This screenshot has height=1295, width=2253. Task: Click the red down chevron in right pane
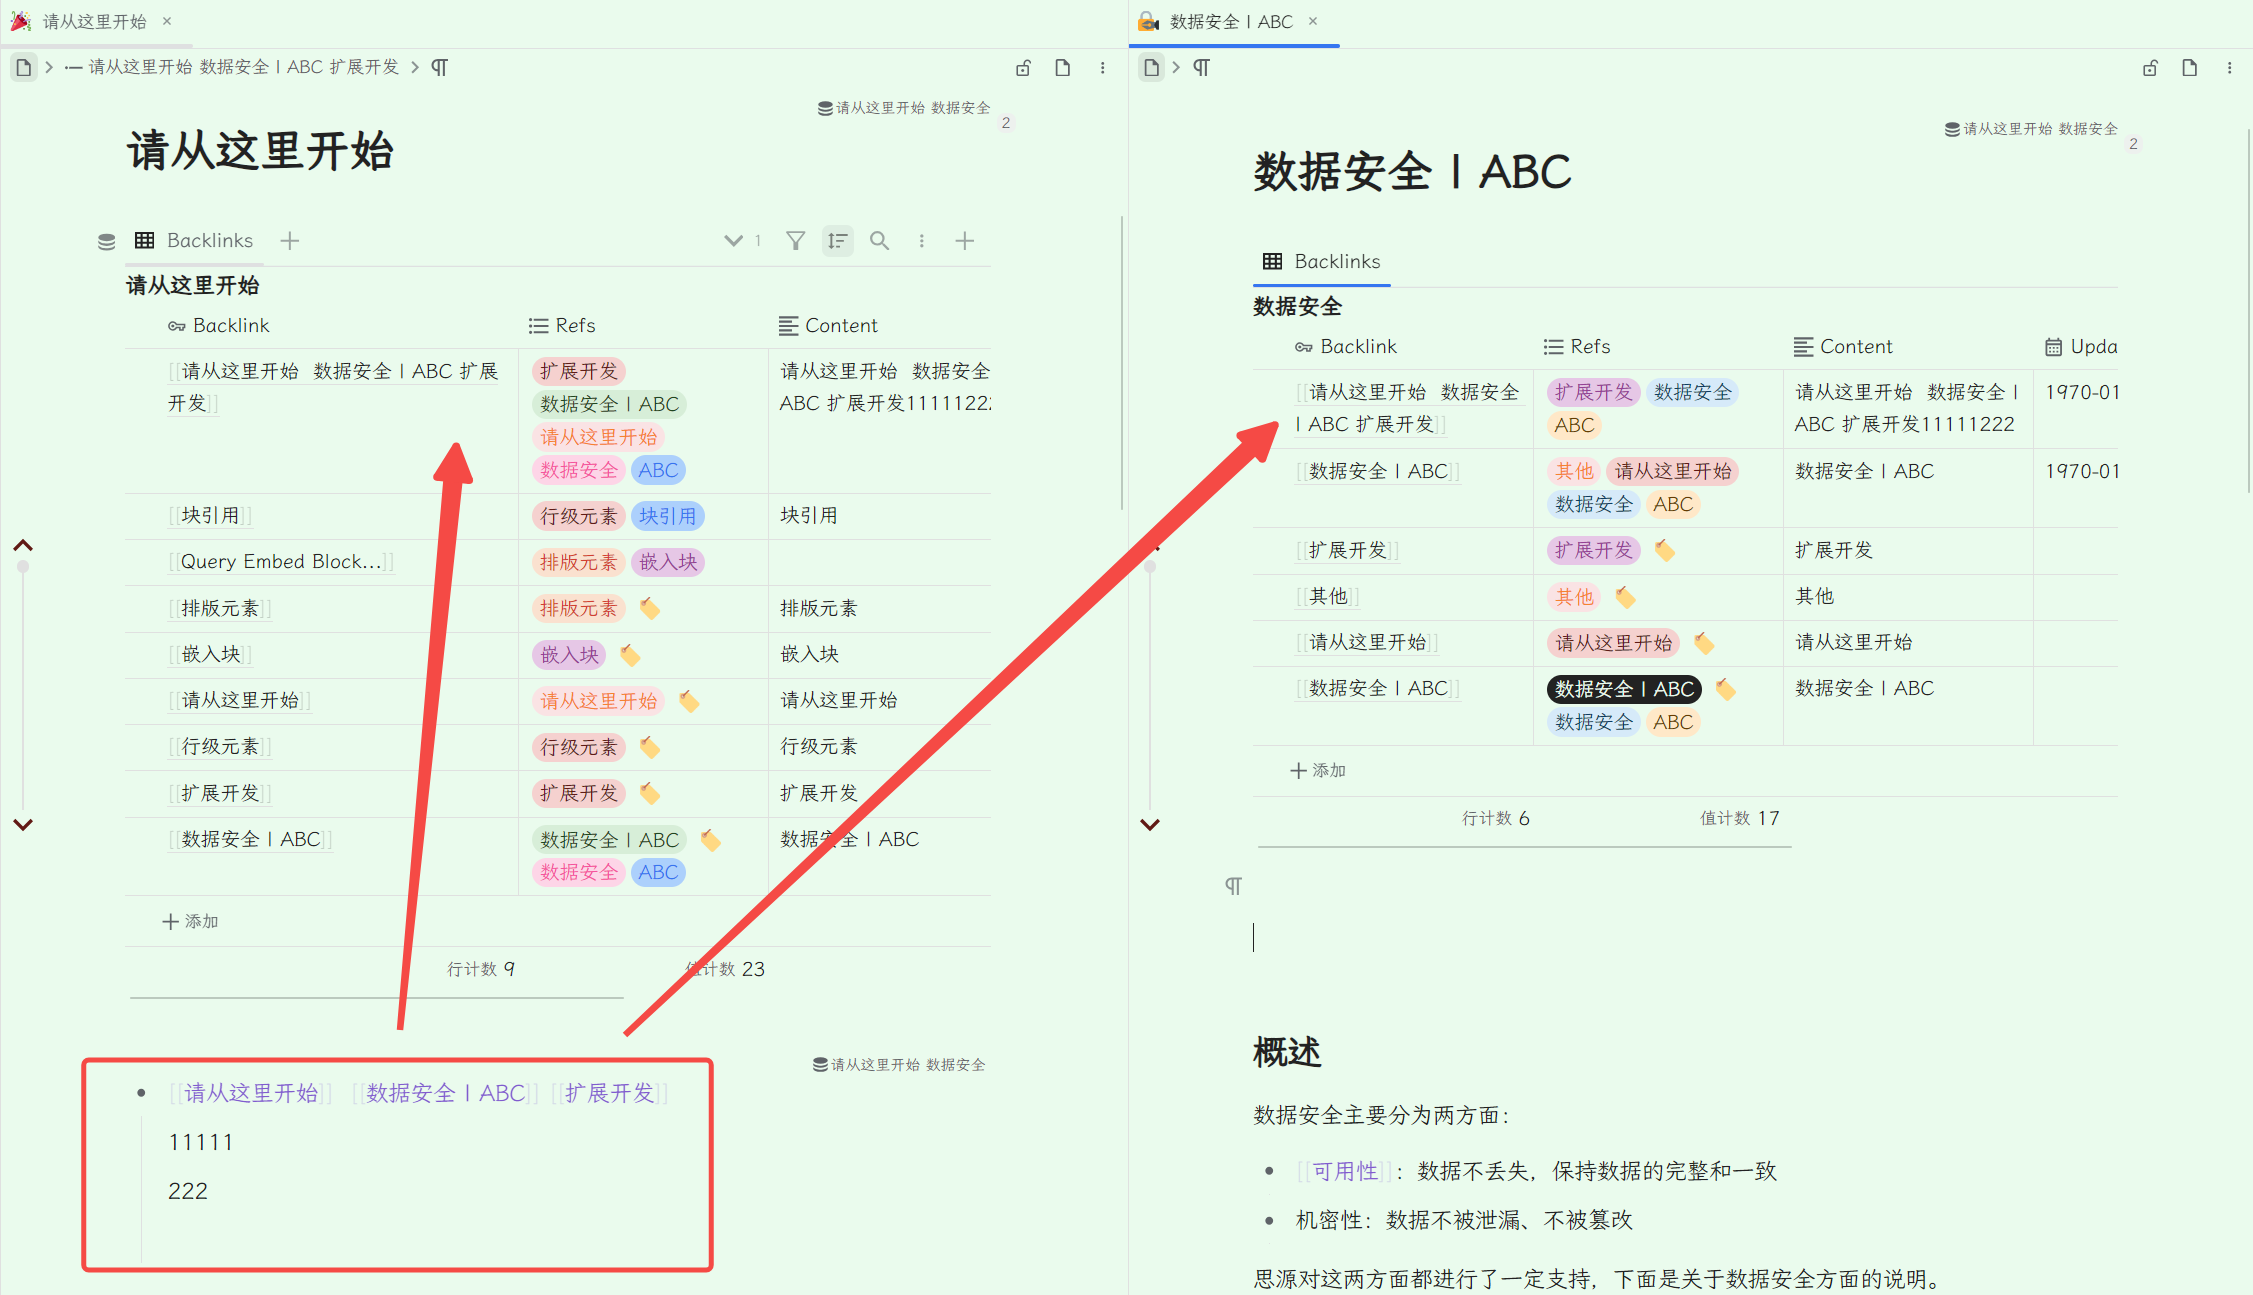click(x=1150, y=824)
